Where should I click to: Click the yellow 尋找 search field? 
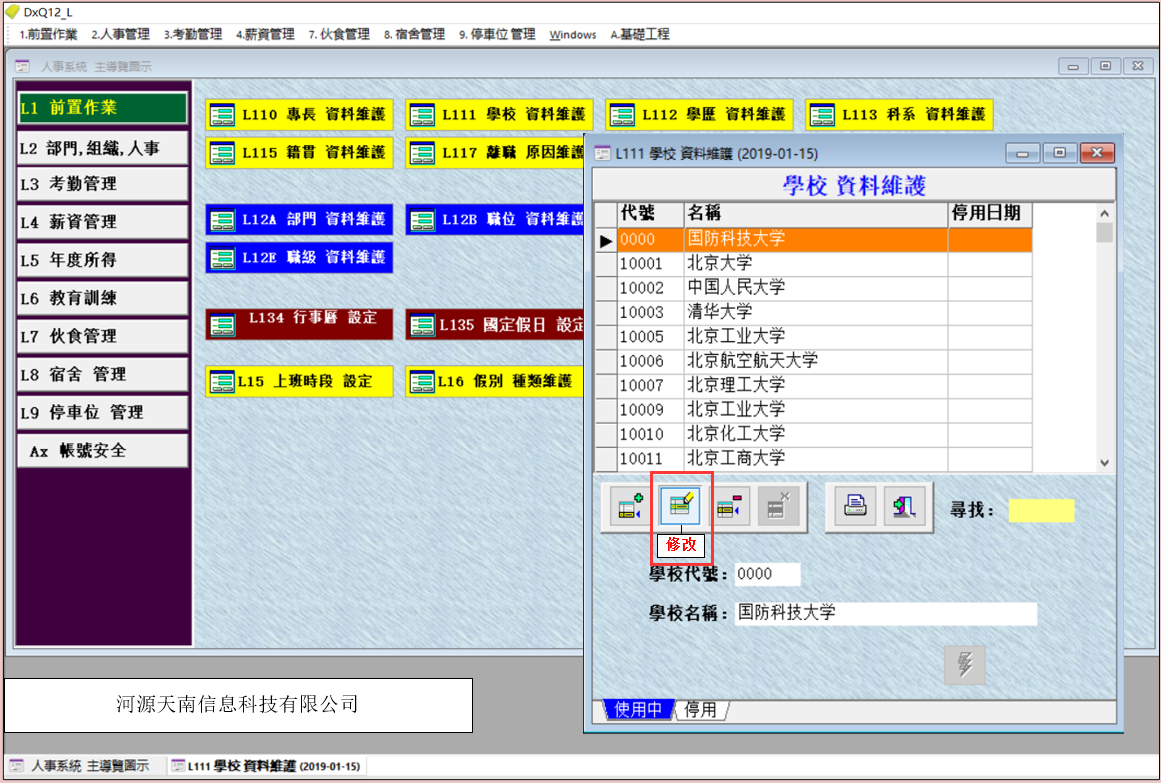click(x=1041, y=511)
